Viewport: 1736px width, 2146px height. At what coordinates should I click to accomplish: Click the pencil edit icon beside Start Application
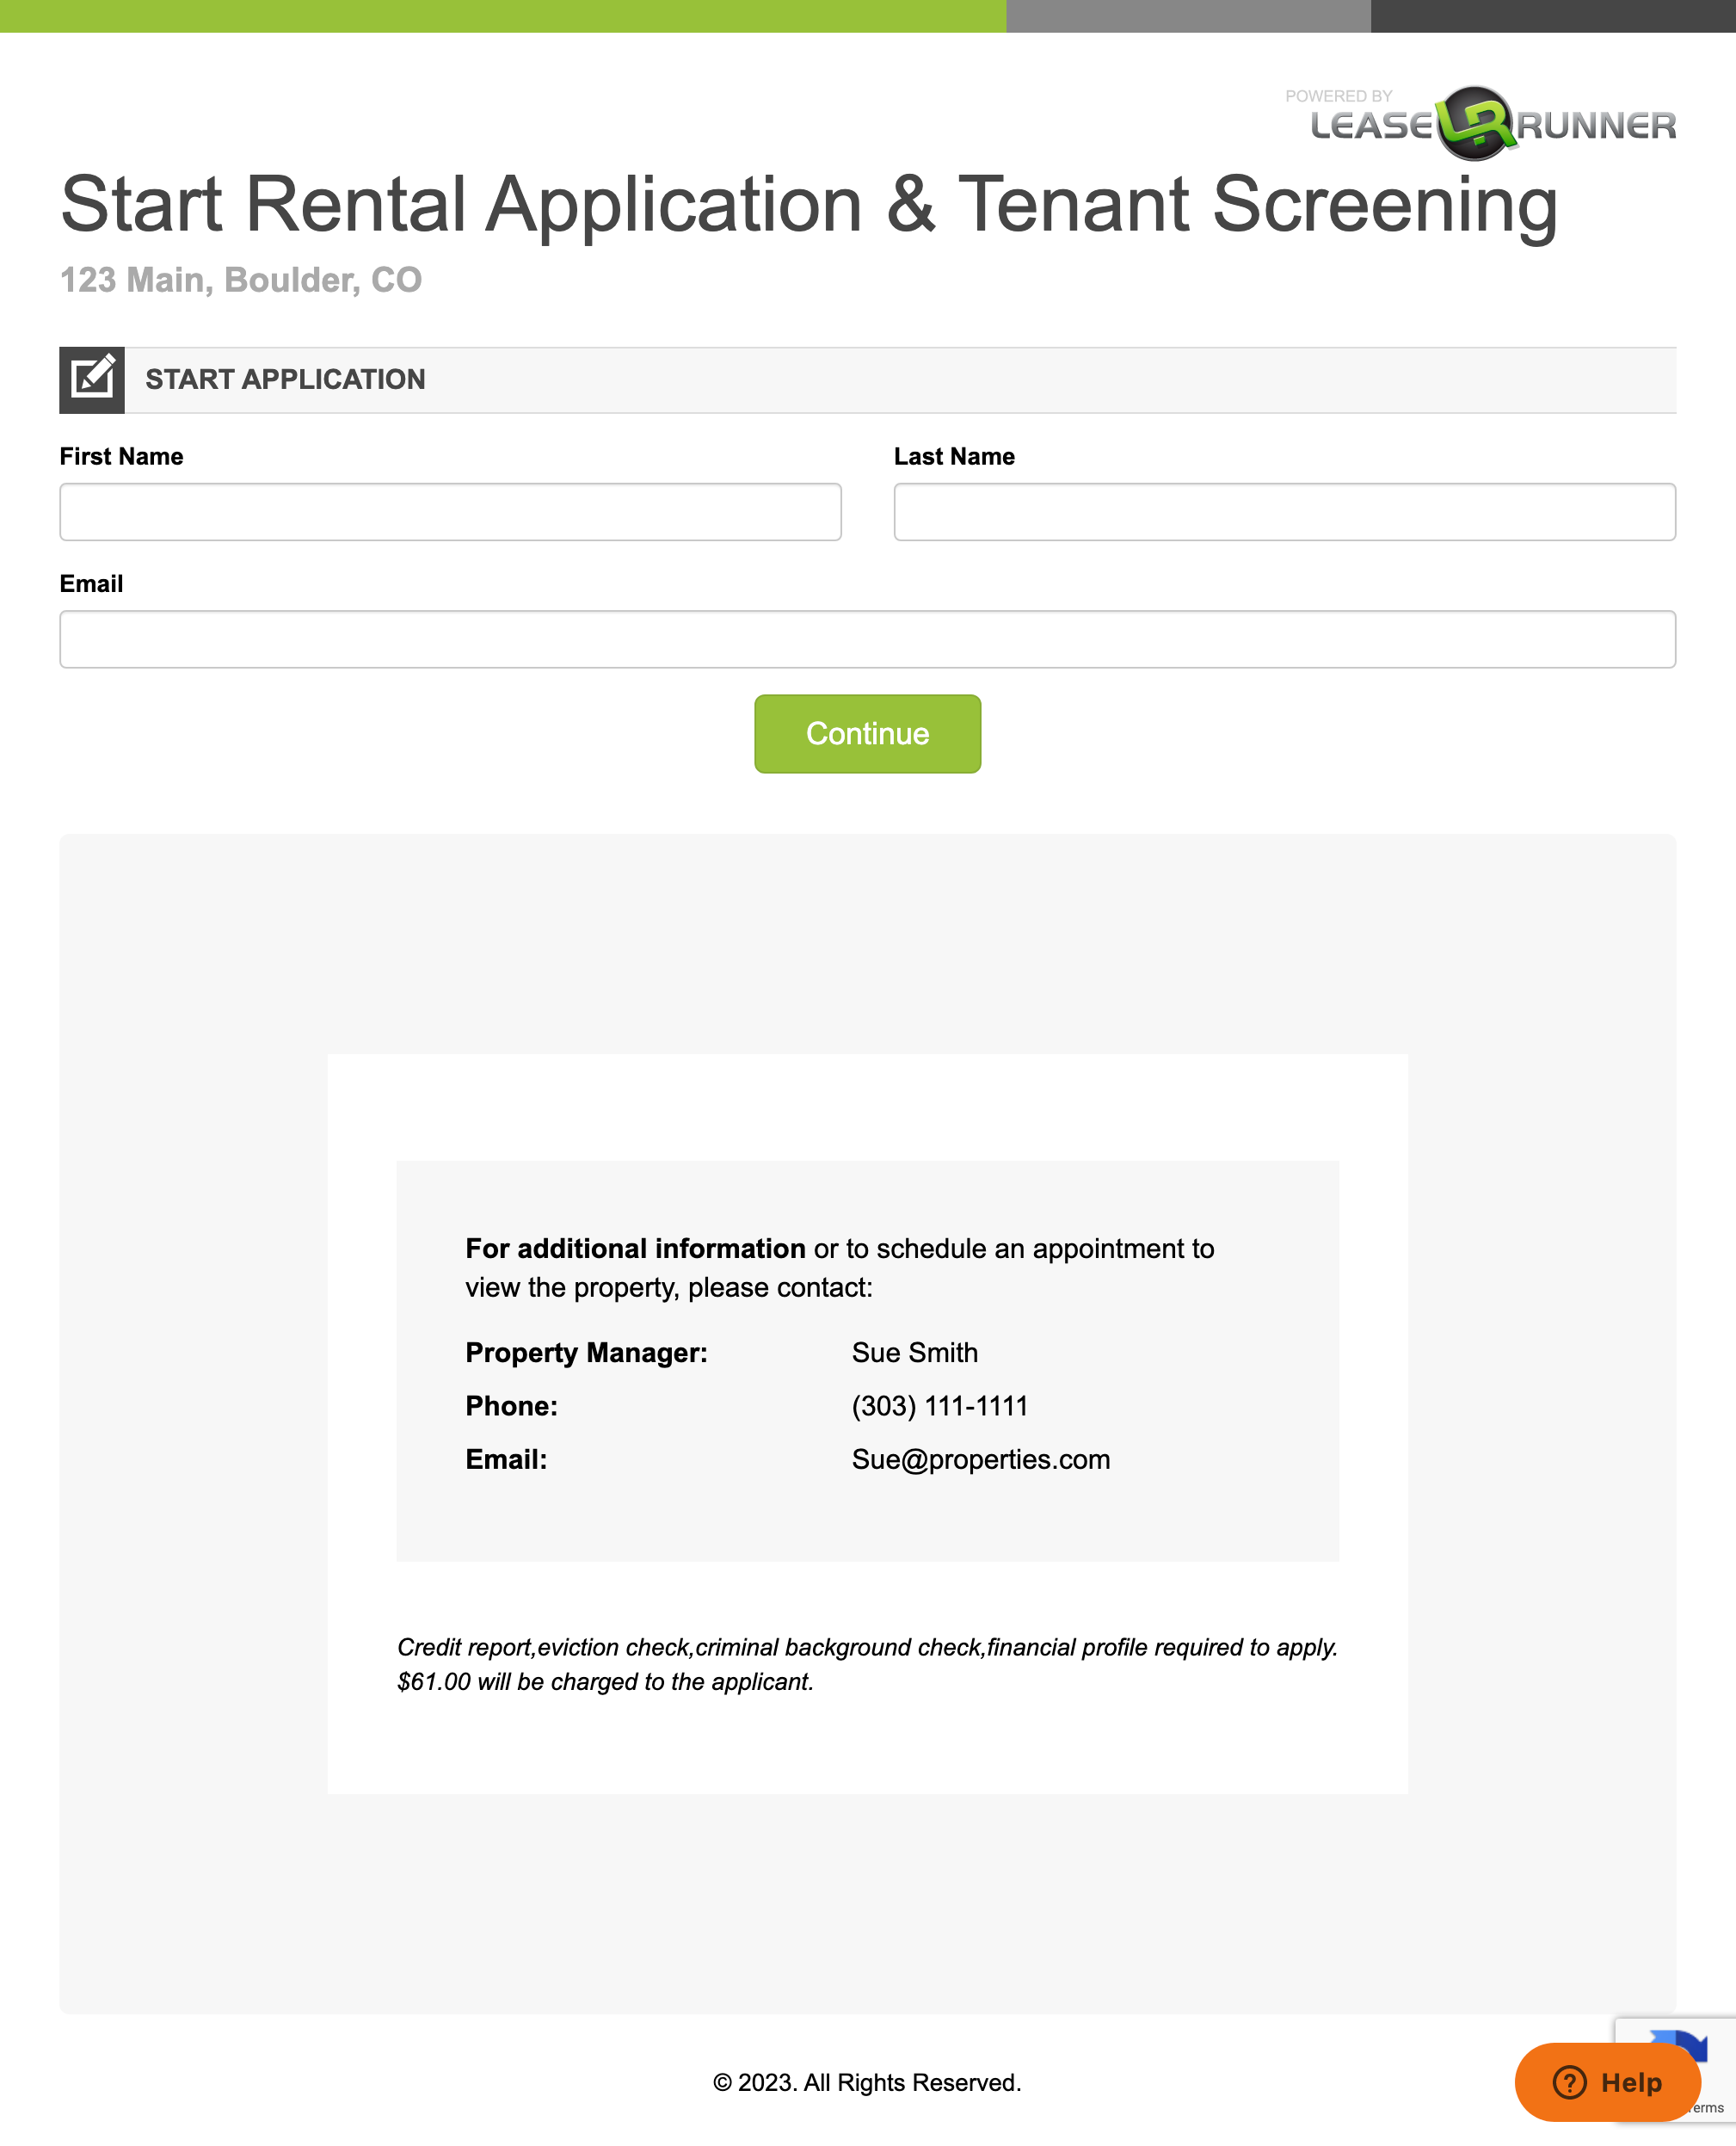tap(92, 380)
